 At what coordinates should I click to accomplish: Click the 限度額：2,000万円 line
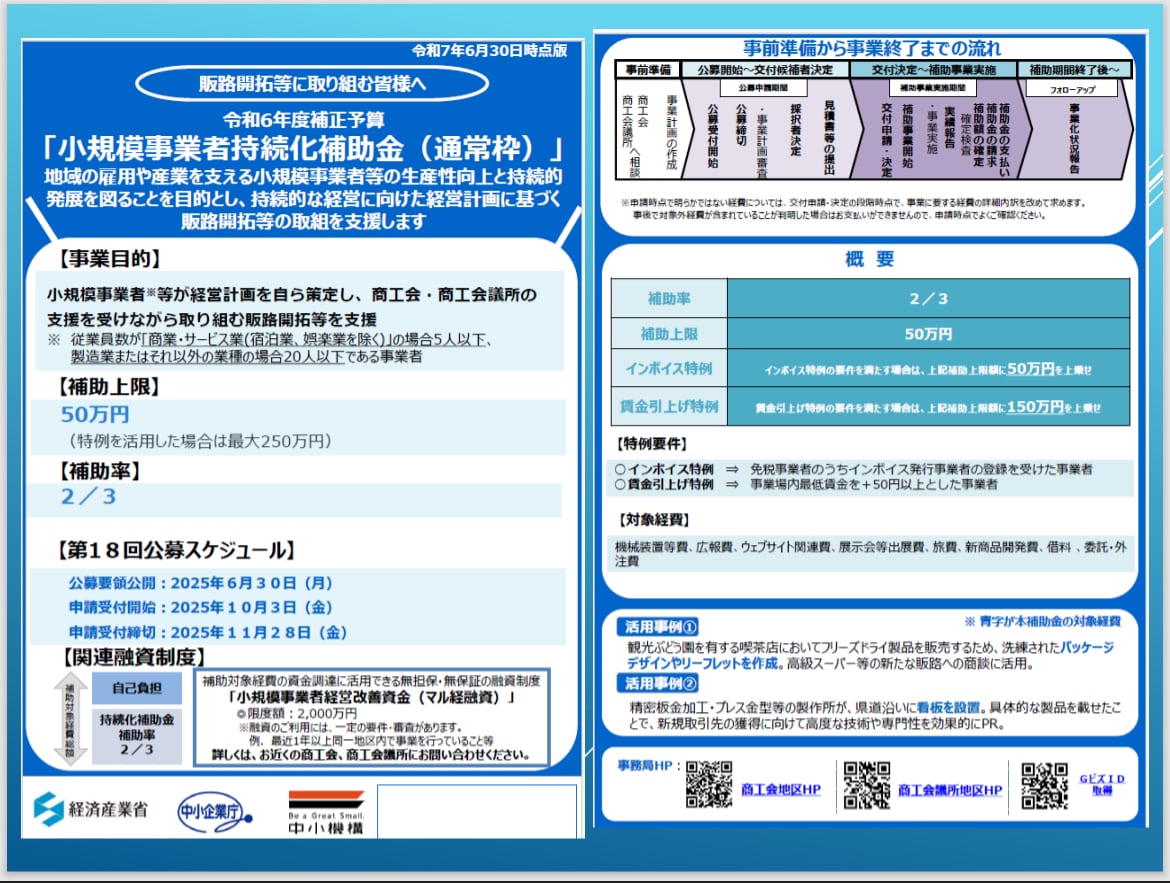297,714
